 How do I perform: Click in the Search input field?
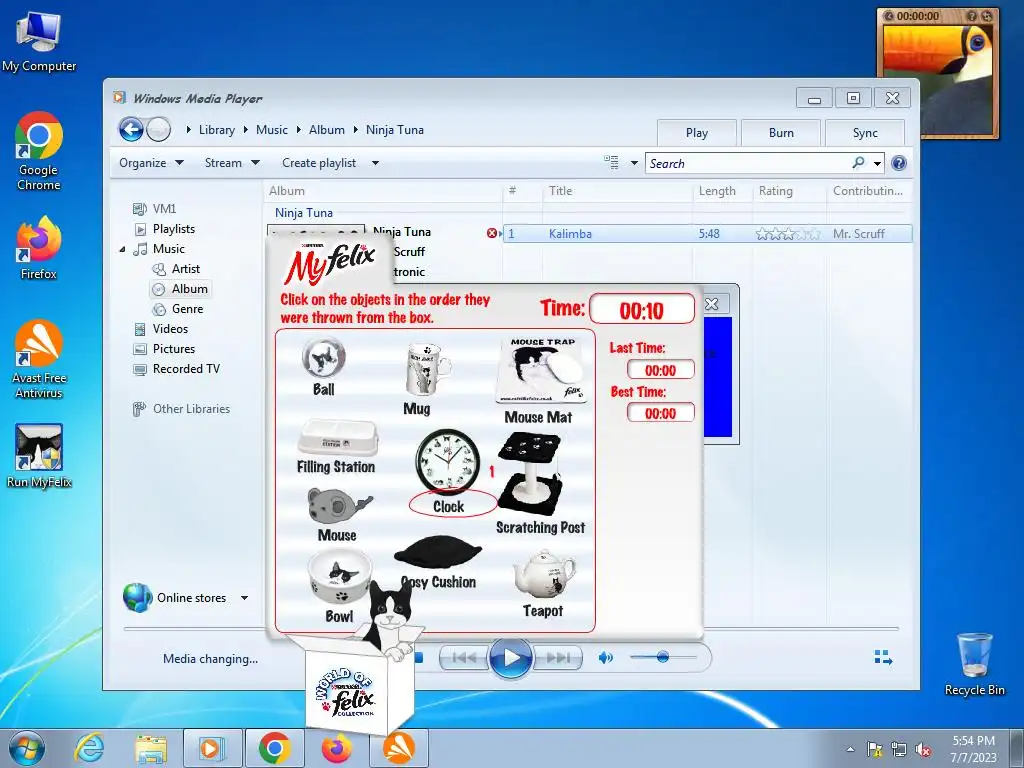(x=748, y=163)
